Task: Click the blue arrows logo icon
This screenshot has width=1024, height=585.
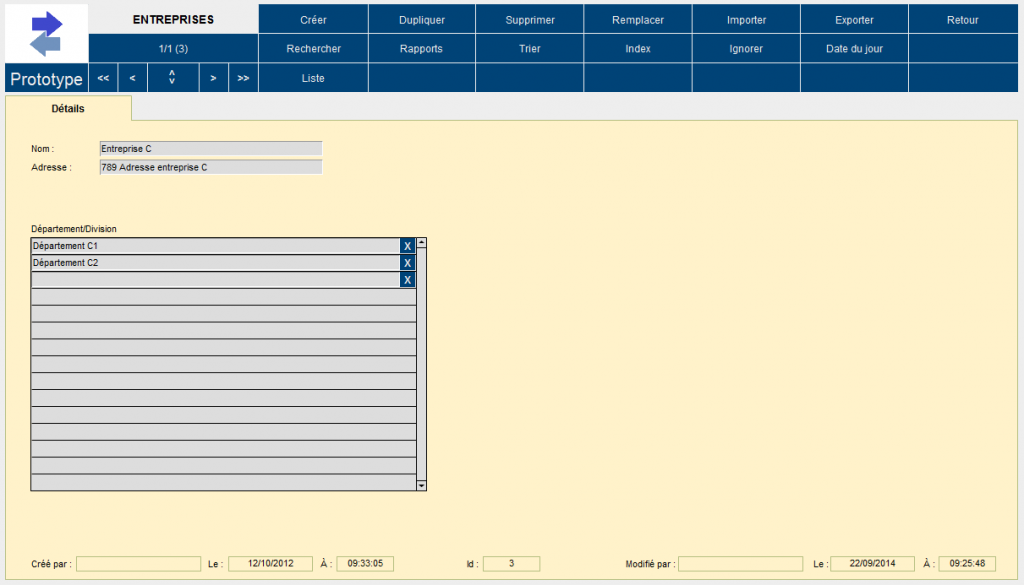Action: (x=46, y=33)
